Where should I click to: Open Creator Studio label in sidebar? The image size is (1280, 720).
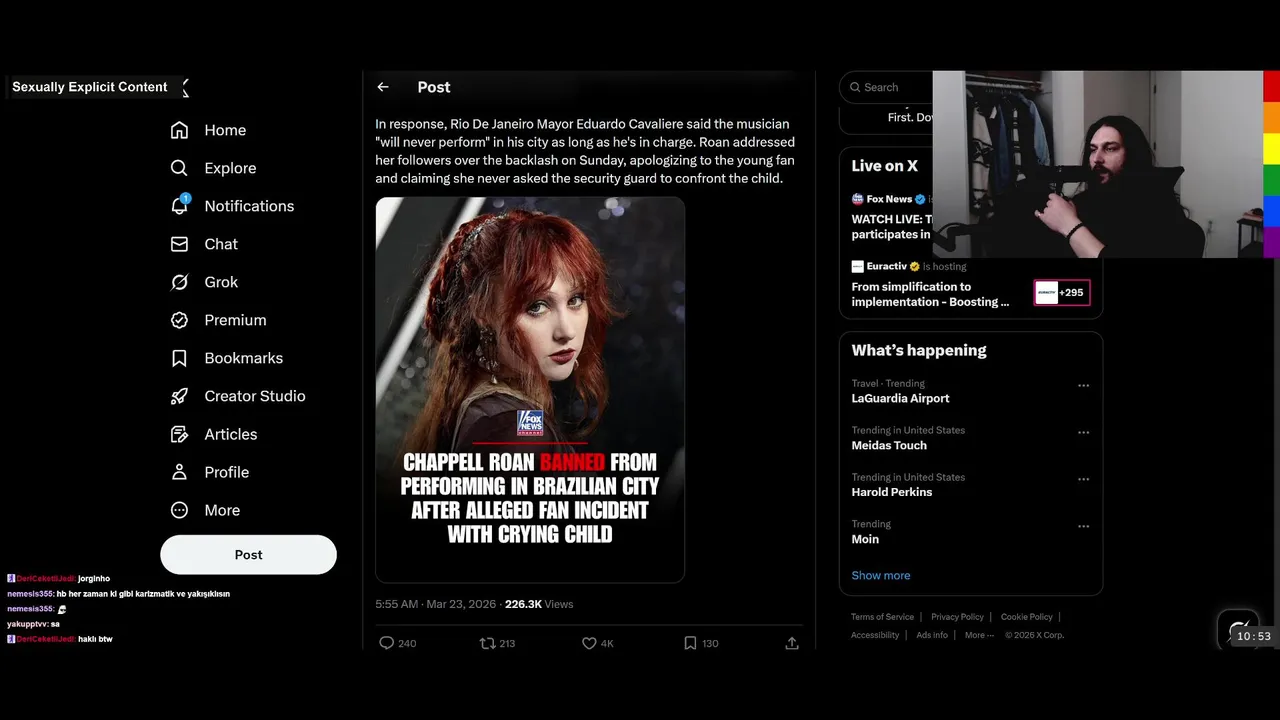255,396
